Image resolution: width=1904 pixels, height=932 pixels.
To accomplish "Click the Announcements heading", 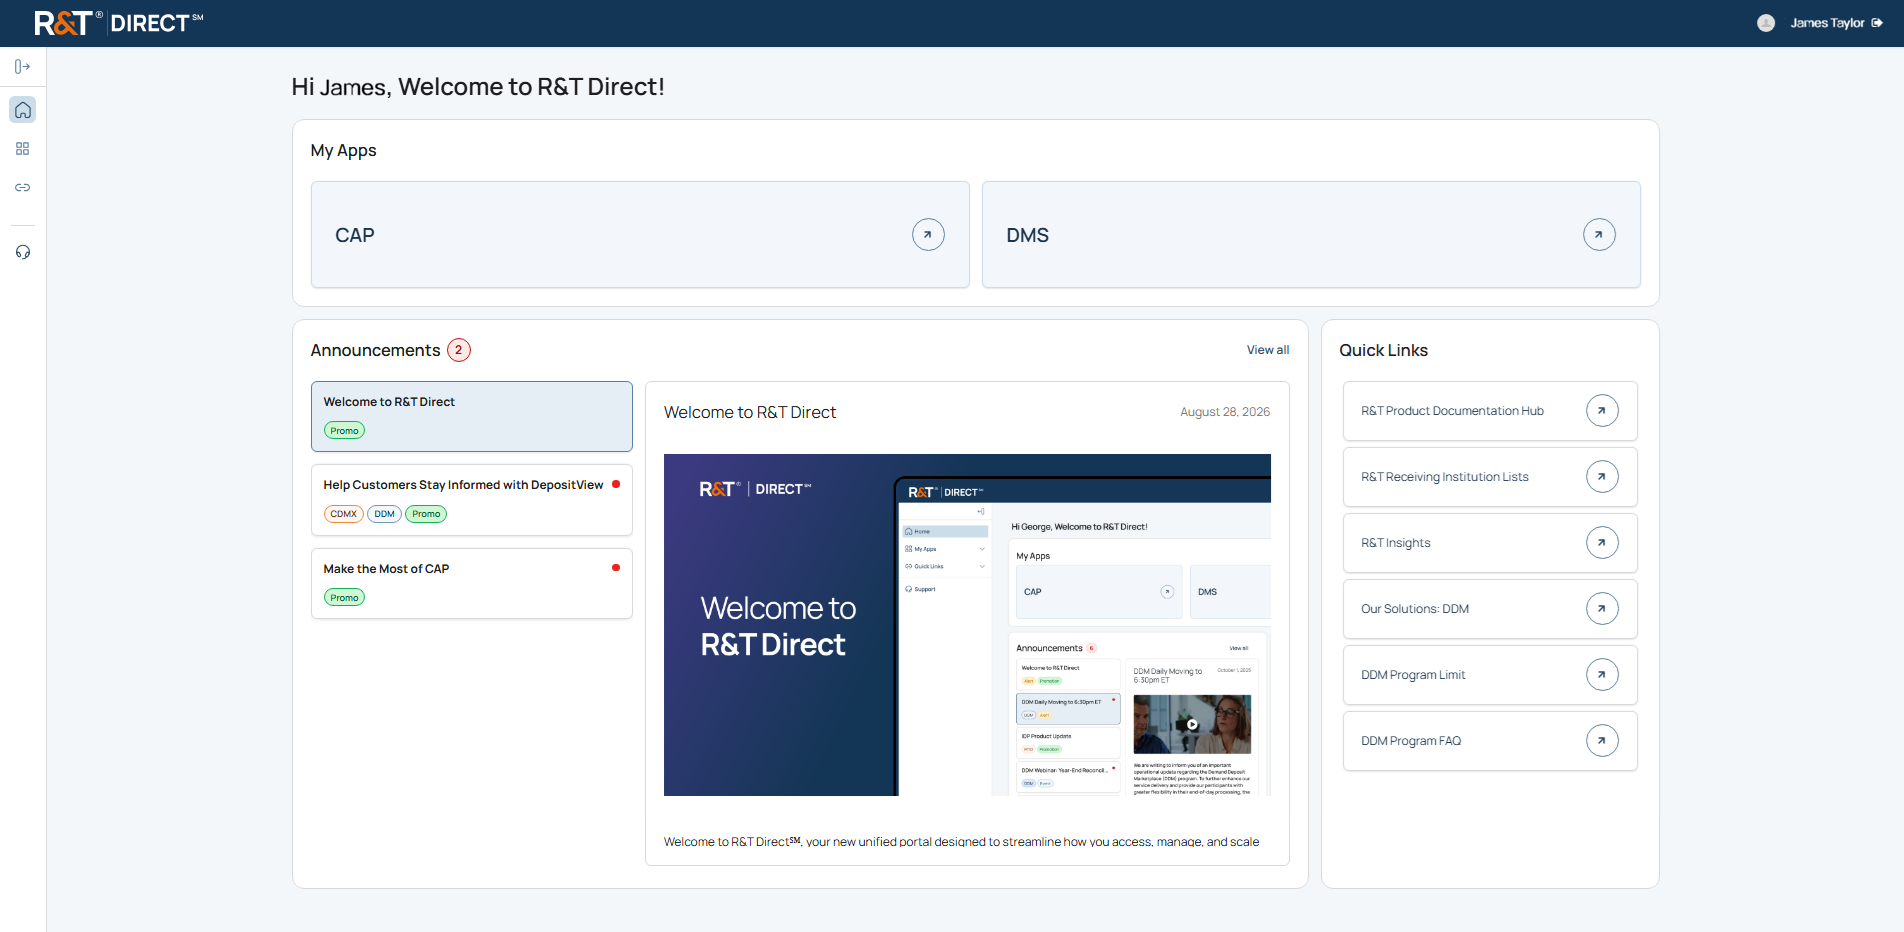I will (375, 350).
